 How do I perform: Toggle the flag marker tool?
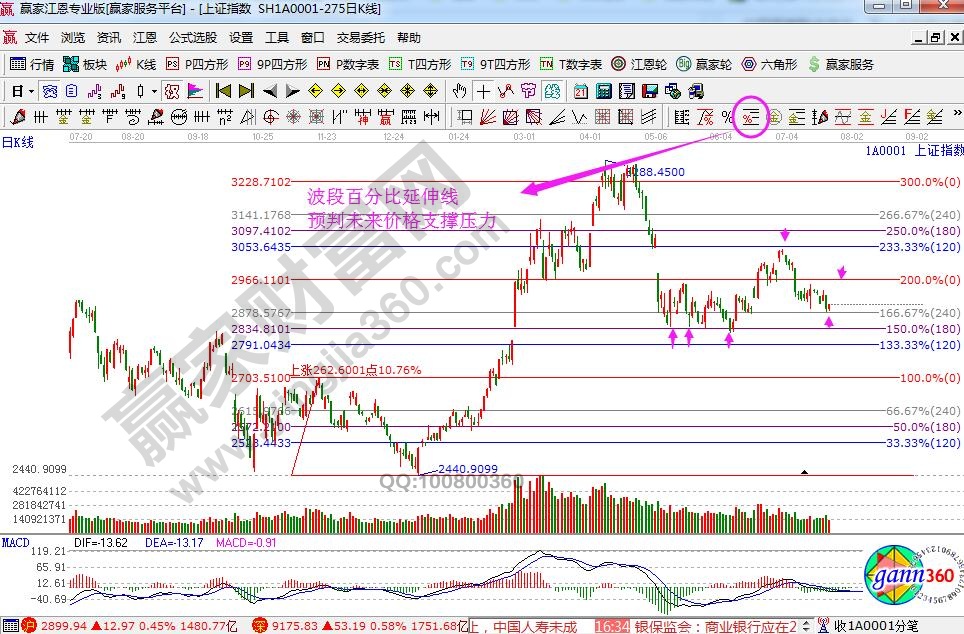pyautogui.click(x=194, y=91)
